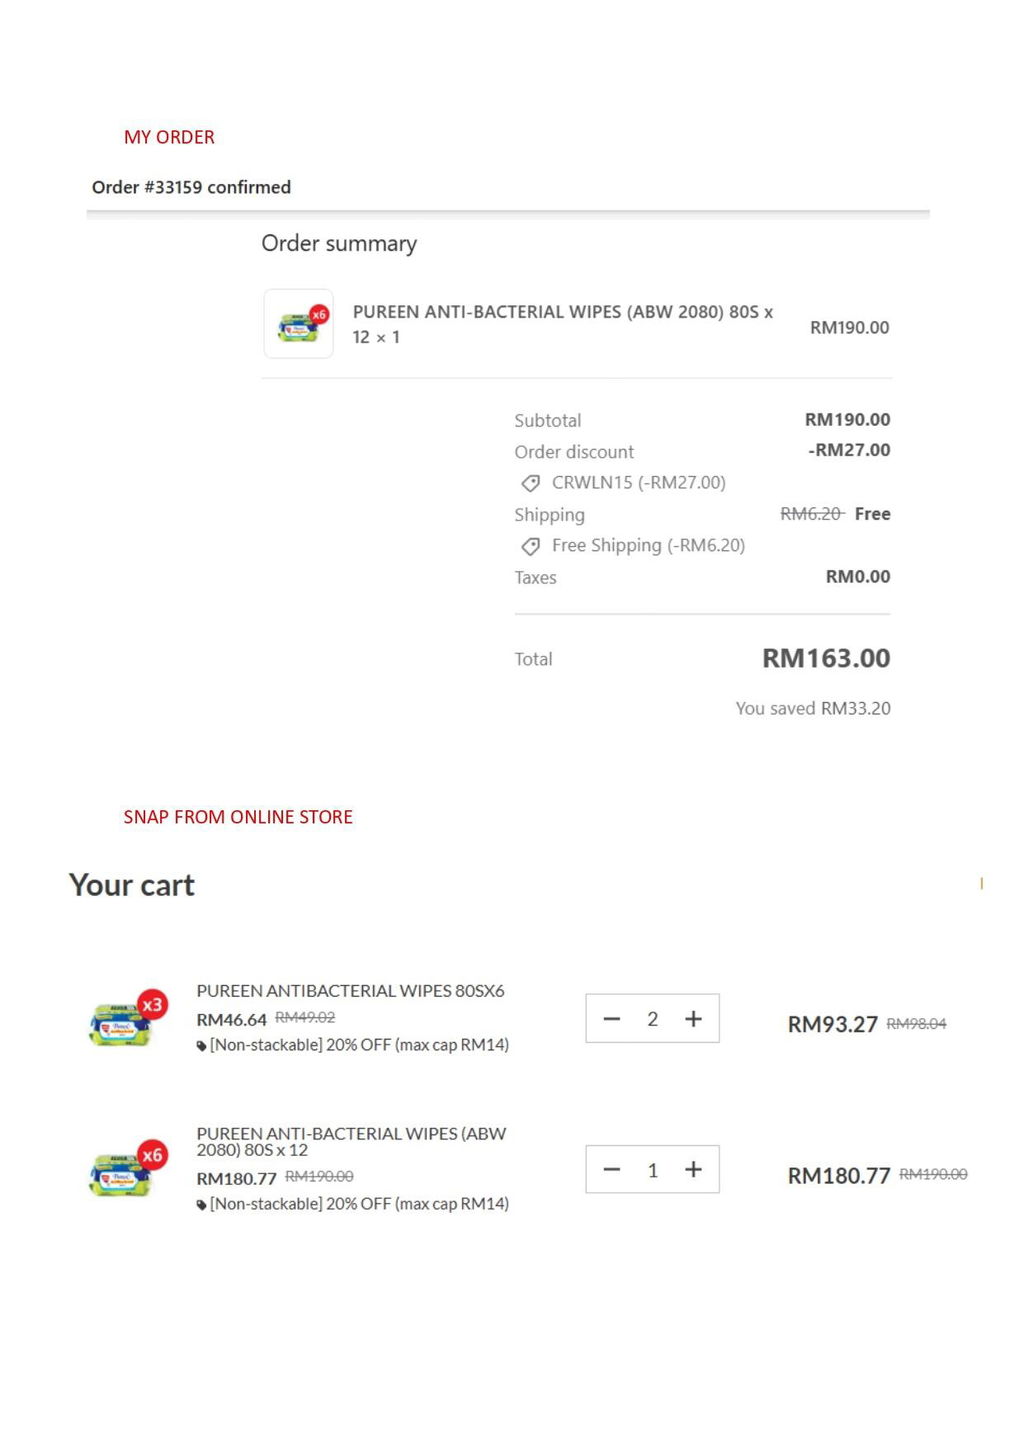Click the order summary product name
This screenshot has height=1448, width=1024.
[562, 324]
